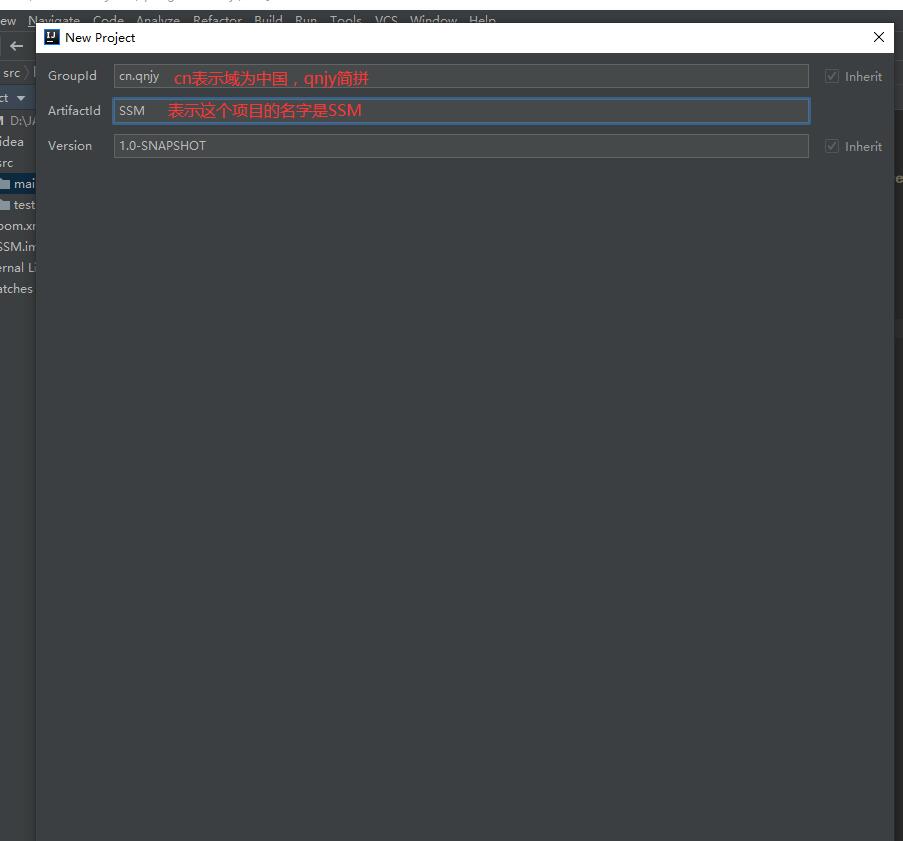The image size is (903, 841).
Task: Expand External Libraries in project tree
Action: (17, 268)
